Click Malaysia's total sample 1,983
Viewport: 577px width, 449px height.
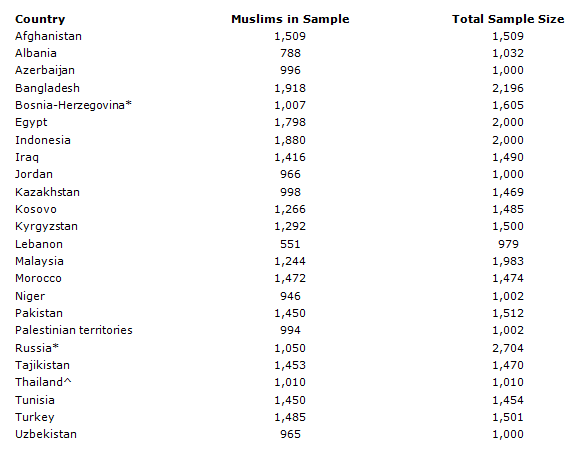[508, 261]
